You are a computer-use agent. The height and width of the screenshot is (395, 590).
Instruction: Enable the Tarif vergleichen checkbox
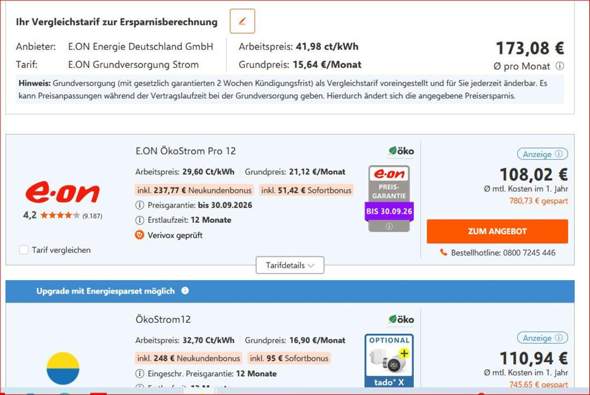tap(23, 250)
